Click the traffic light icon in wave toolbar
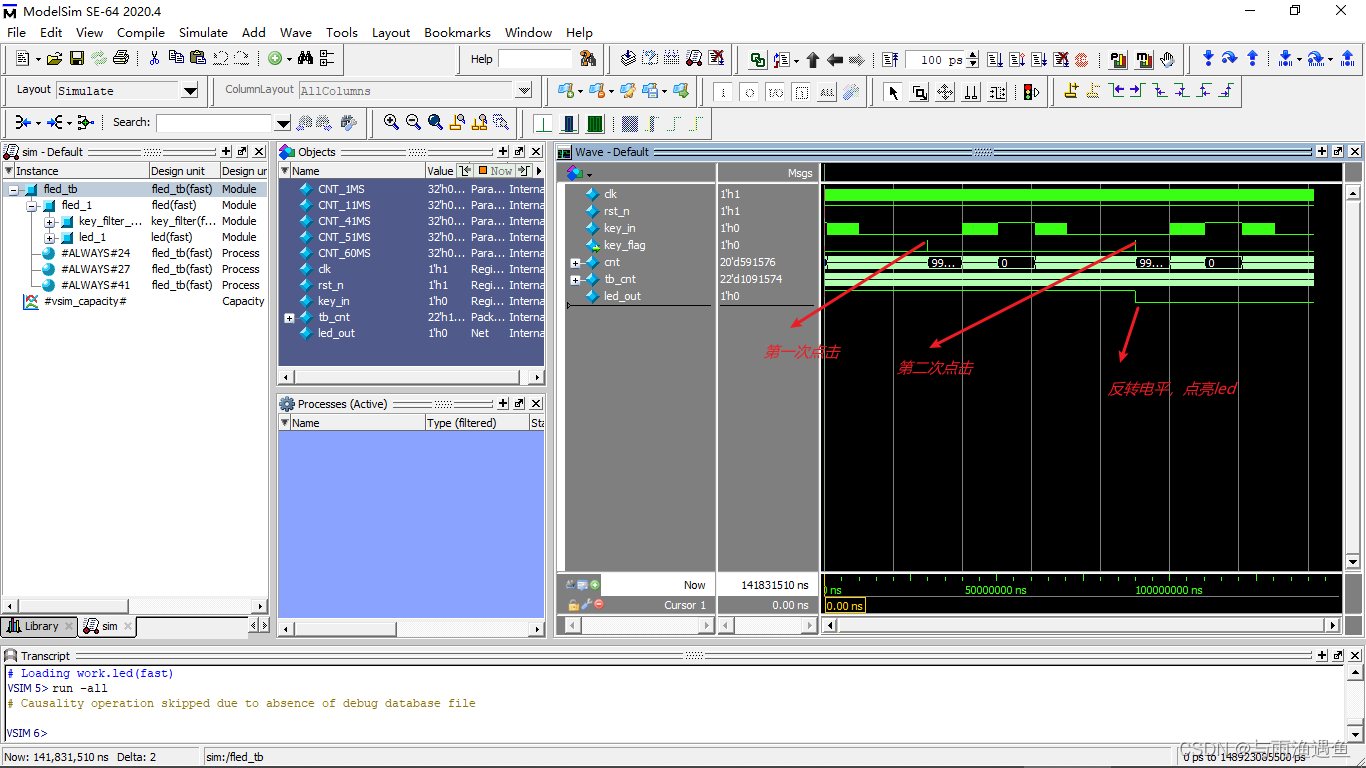Viewport: 1366px width, 768px height. coord(1029,93)
